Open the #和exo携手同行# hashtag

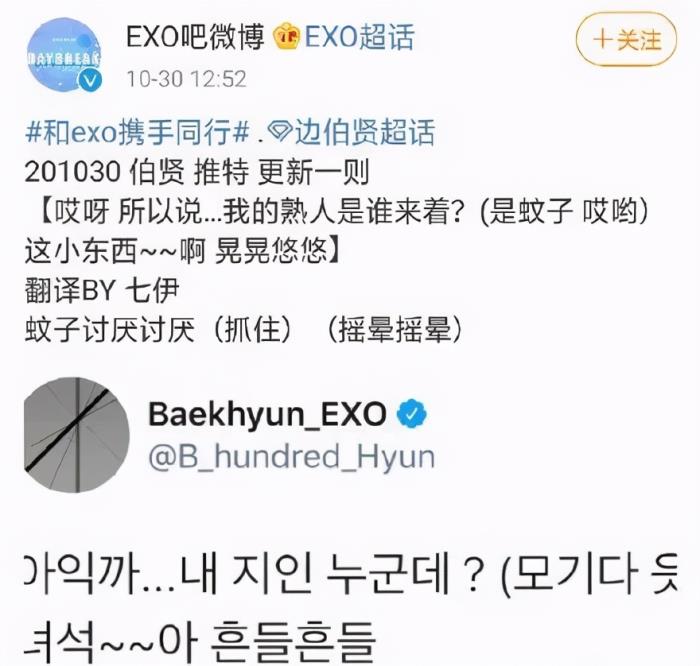137,132
